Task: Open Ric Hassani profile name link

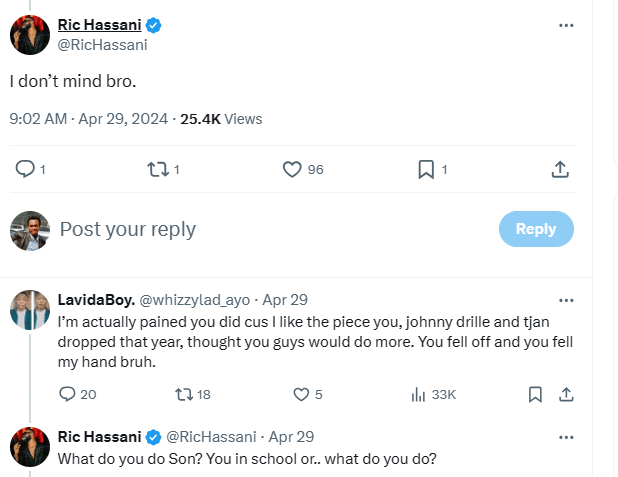Action: pyautogui.click(x=99, y=24)
